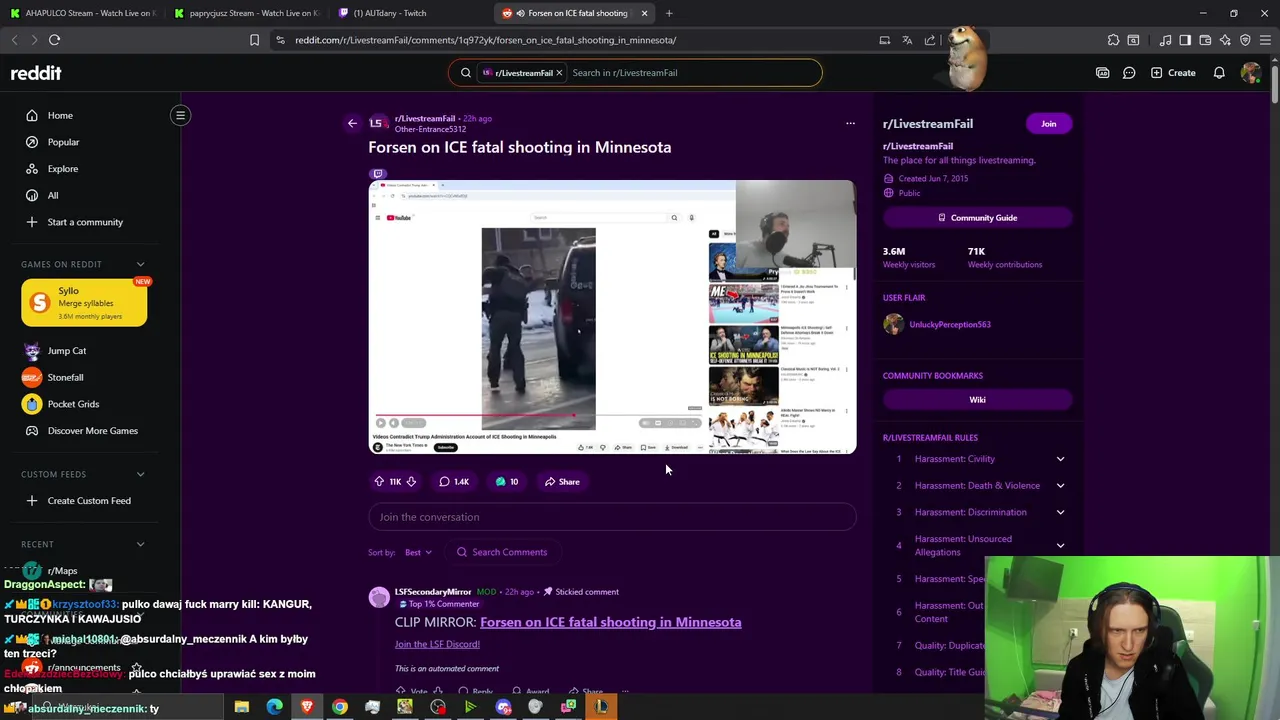Open the Other-Entrance5312 author profile
The width and height of the screenshot is (1280, 720).
point(430,129)
